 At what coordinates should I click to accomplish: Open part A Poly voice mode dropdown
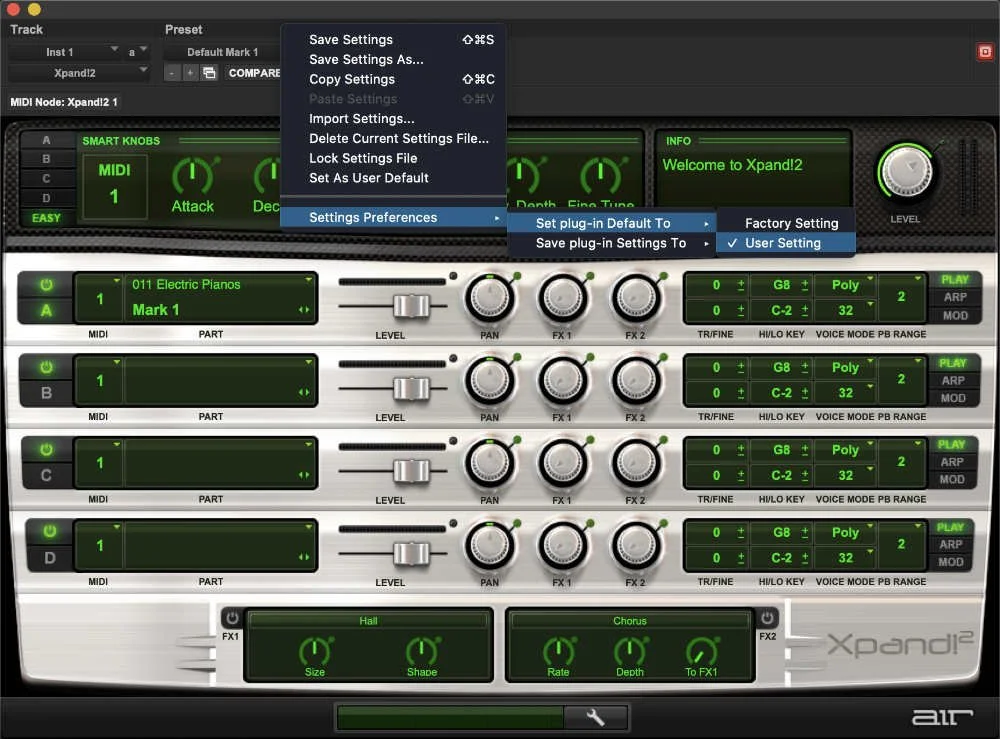(x=845, y=285)
